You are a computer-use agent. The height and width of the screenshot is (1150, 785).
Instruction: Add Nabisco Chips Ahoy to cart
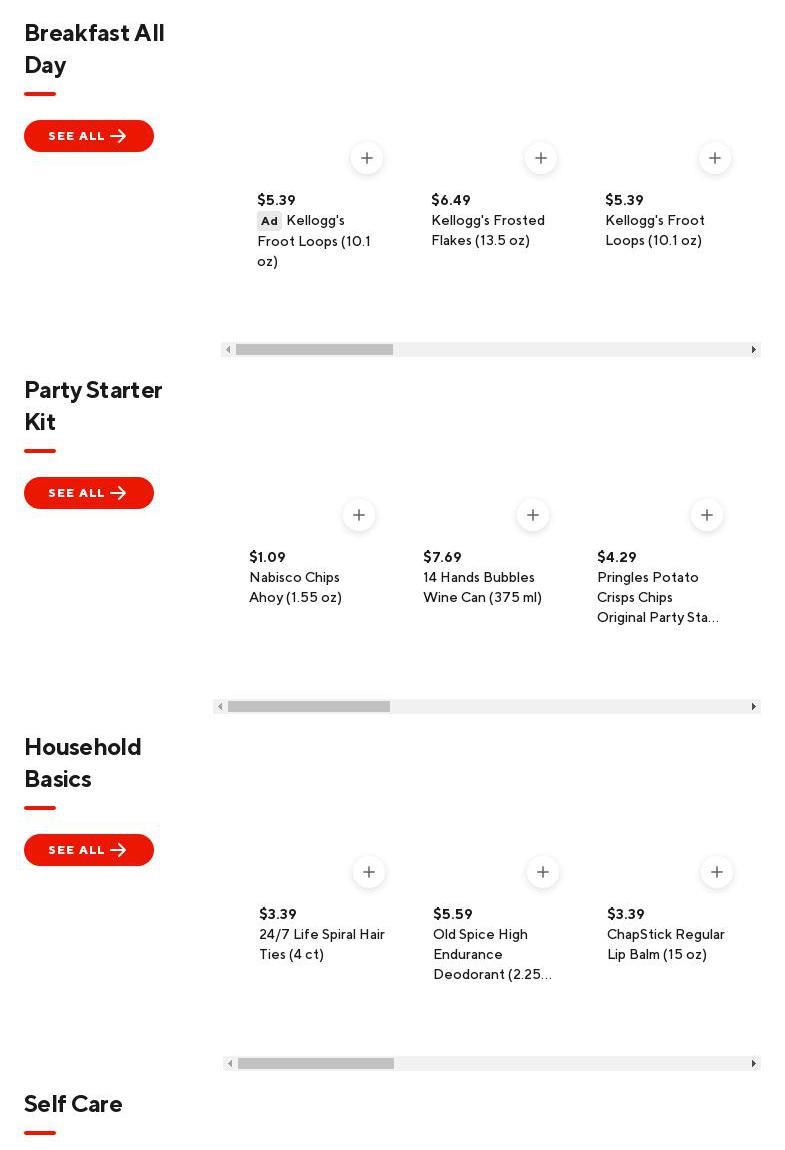click(359, 515)
